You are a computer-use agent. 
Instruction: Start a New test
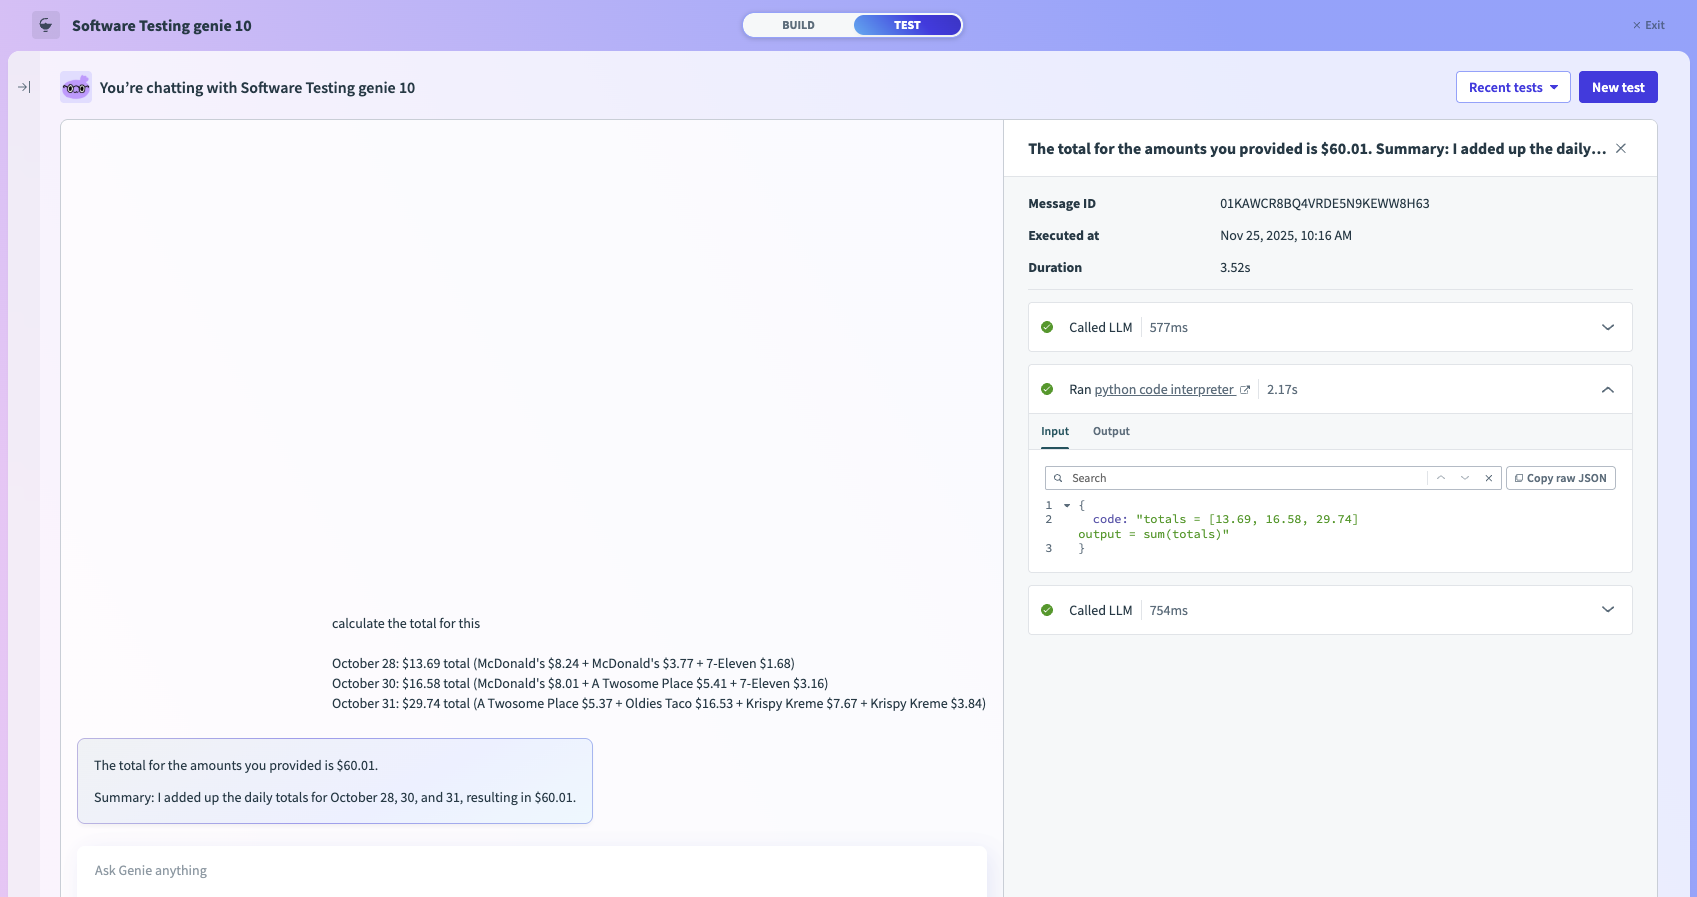point(1618,87)
